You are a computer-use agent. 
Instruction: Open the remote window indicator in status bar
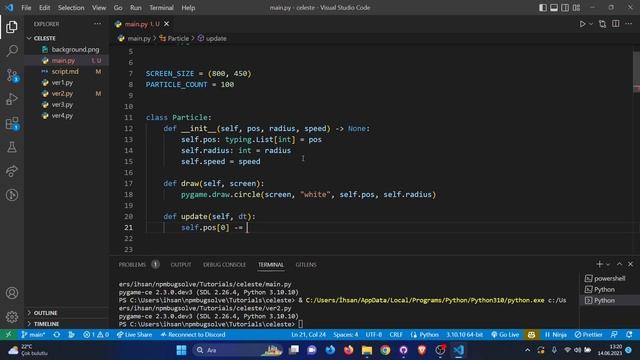pos(9,335)
